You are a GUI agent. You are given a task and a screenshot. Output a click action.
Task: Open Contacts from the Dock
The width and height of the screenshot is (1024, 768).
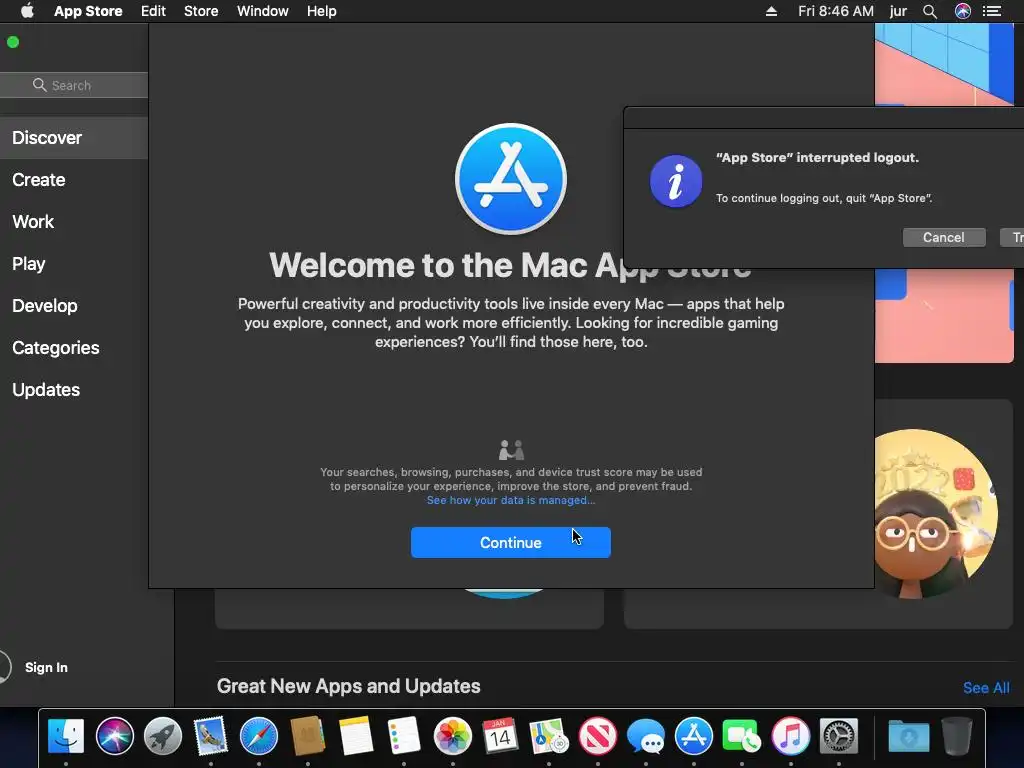(308, 736)
